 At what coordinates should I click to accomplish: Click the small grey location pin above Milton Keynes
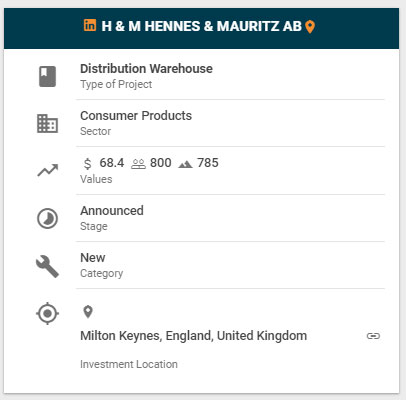pyautogui.click(x=88, y=312)
